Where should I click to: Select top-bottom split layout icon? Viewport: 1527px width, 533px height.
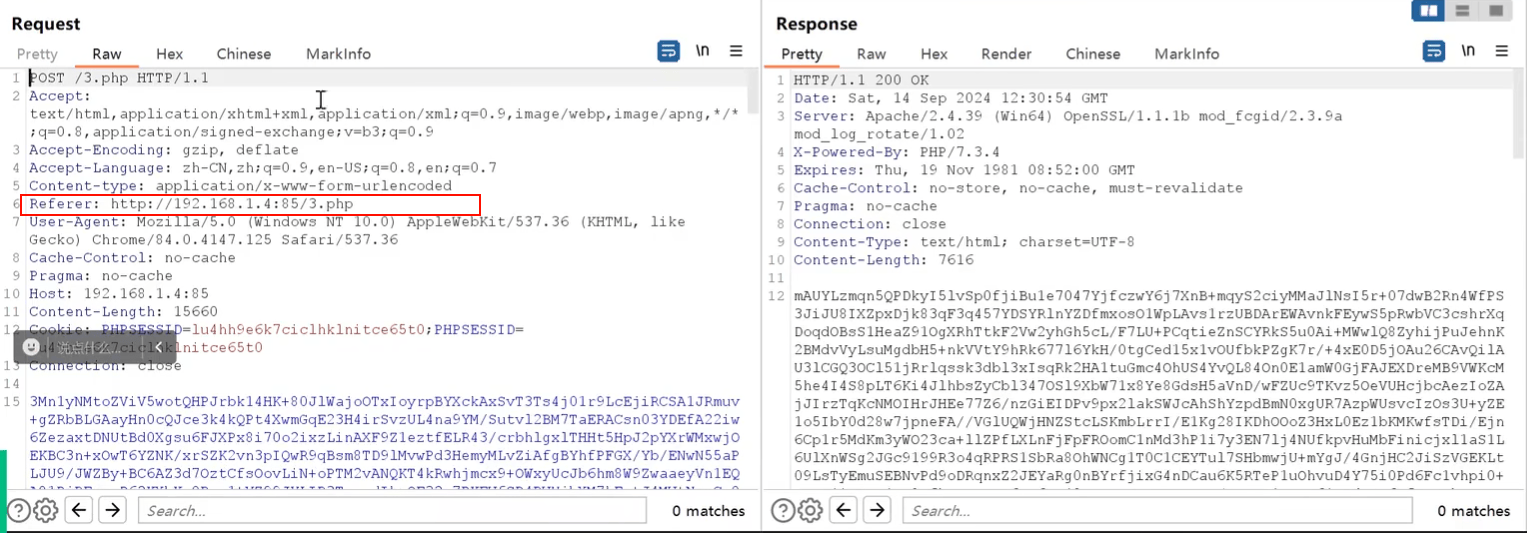click(1462, 11)
